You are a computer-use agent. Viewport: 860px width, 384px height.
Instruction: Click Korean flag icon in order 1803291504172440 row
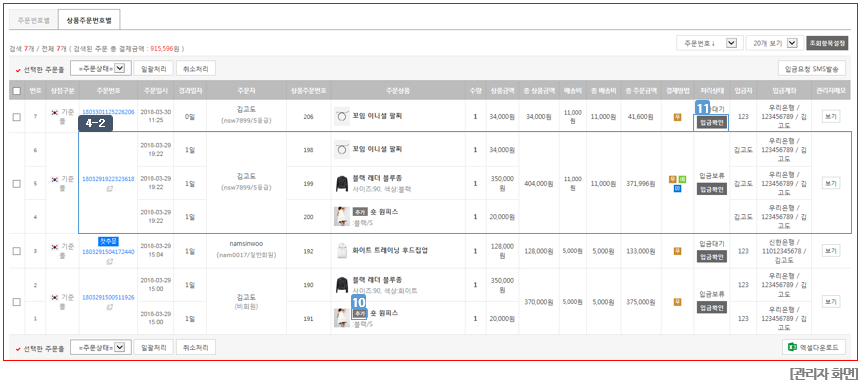(54, 247)
